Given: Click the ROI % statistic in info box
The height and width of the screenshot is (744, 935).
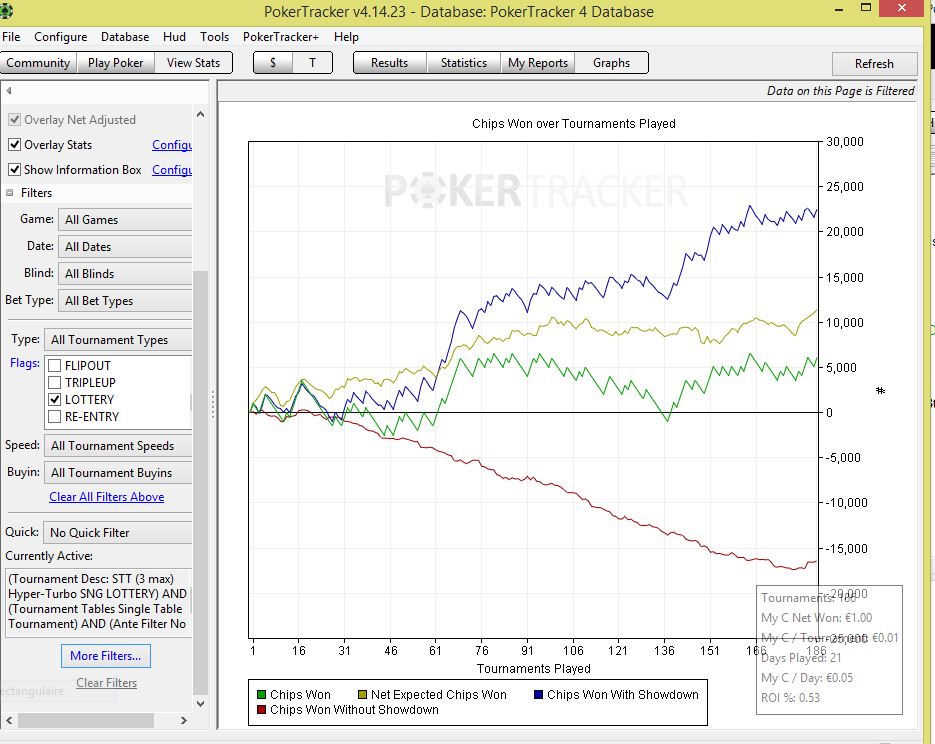Looking at the screenshot, I should point(790,698).
